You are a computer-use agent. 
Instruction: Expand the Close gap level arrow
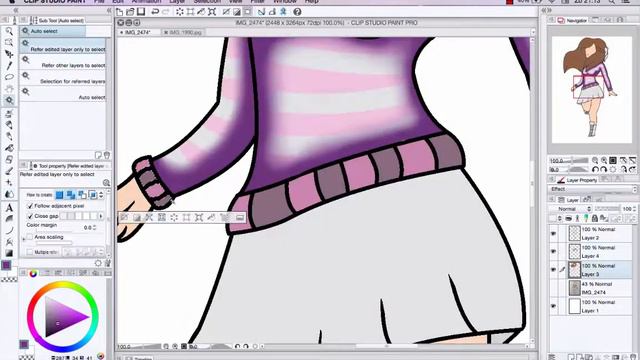pos(102,216)
